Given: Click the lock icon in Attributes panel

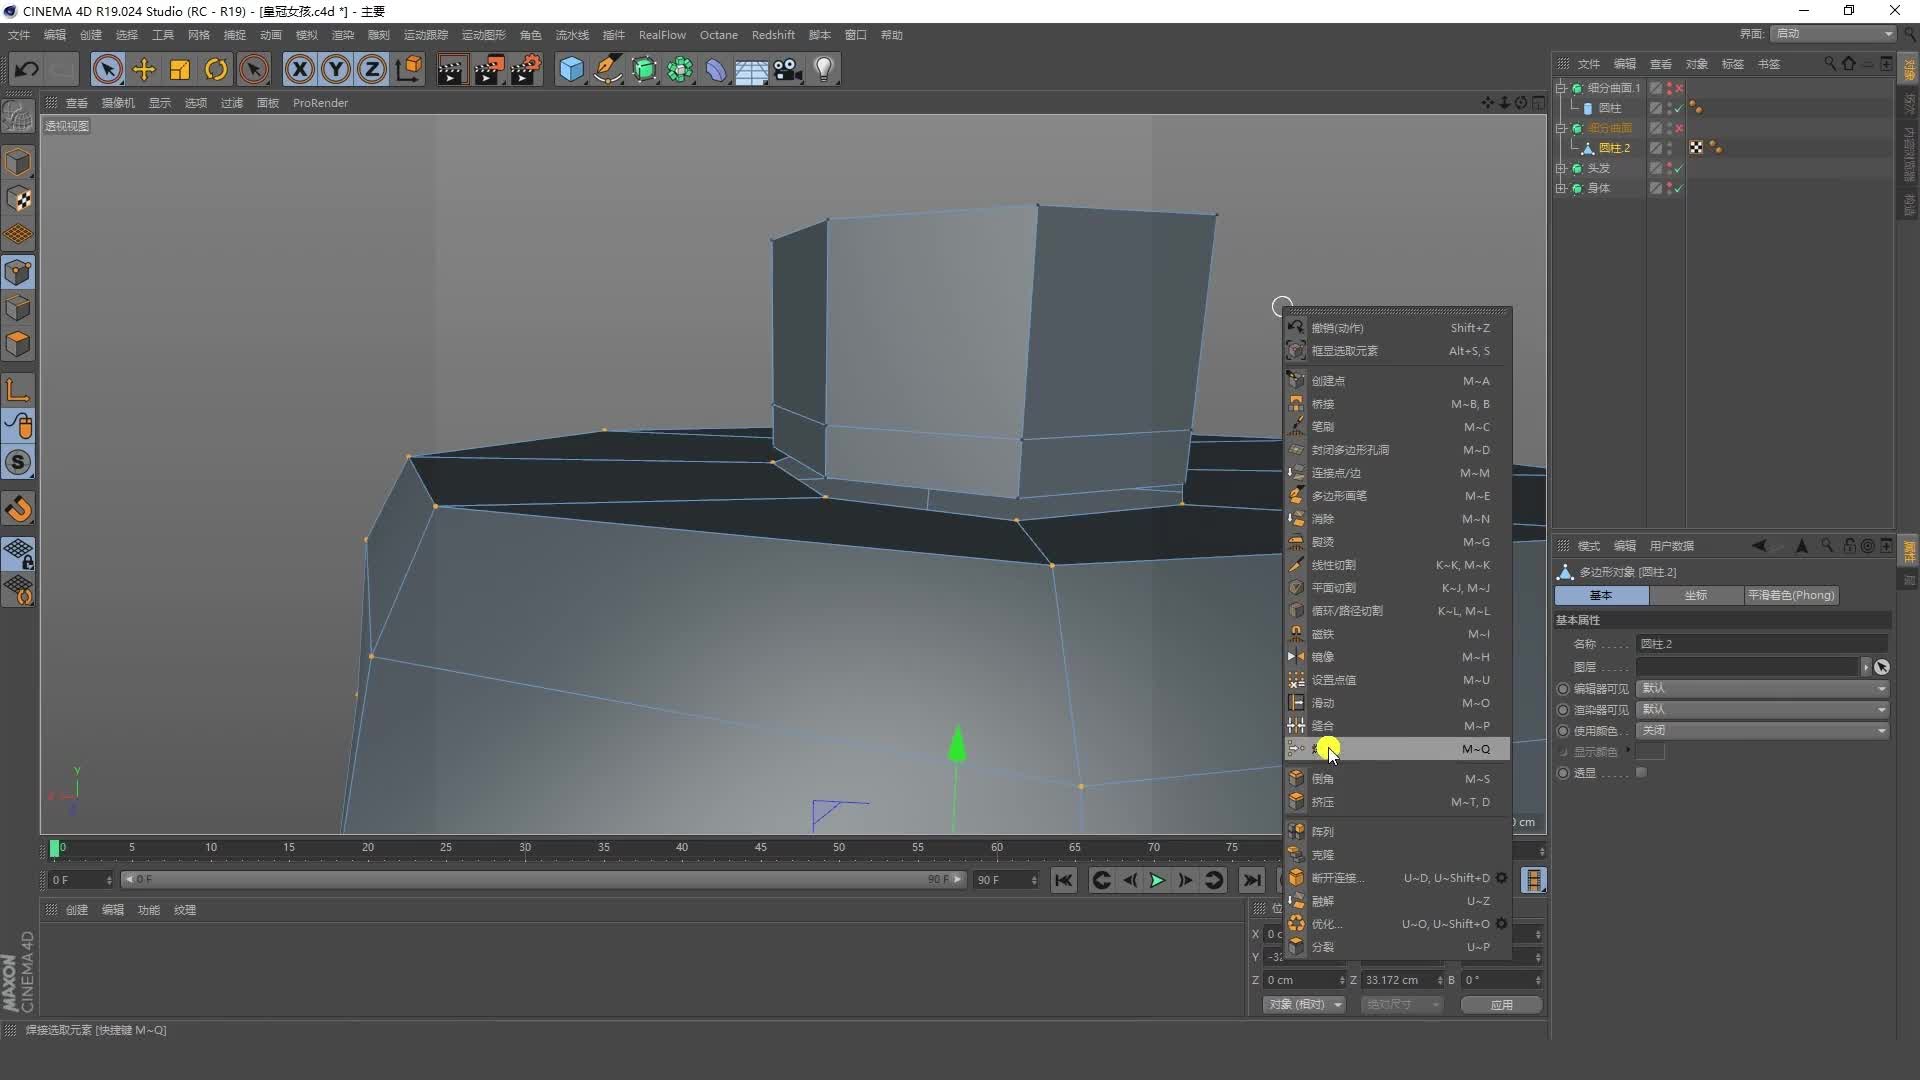Looking at the screenshot, I should pyautogui.click(x=1849, y=546).
